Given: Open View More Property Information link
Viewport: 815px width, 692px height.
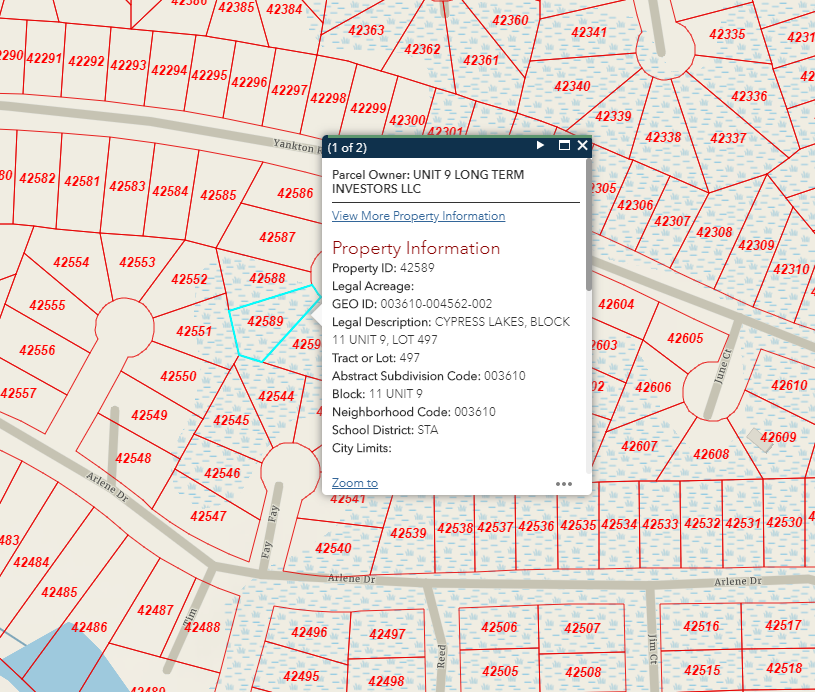Looking at the screenshot, I should (x=418, y=216).
